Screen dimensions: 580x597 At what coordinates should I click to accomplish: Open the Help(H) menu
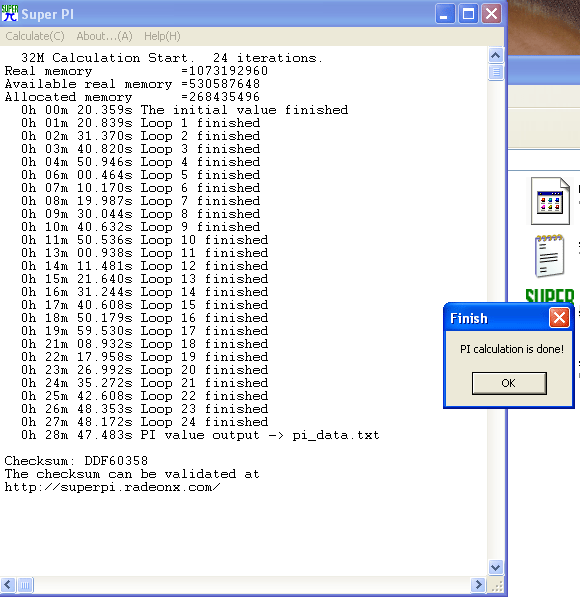click(162, 36)
